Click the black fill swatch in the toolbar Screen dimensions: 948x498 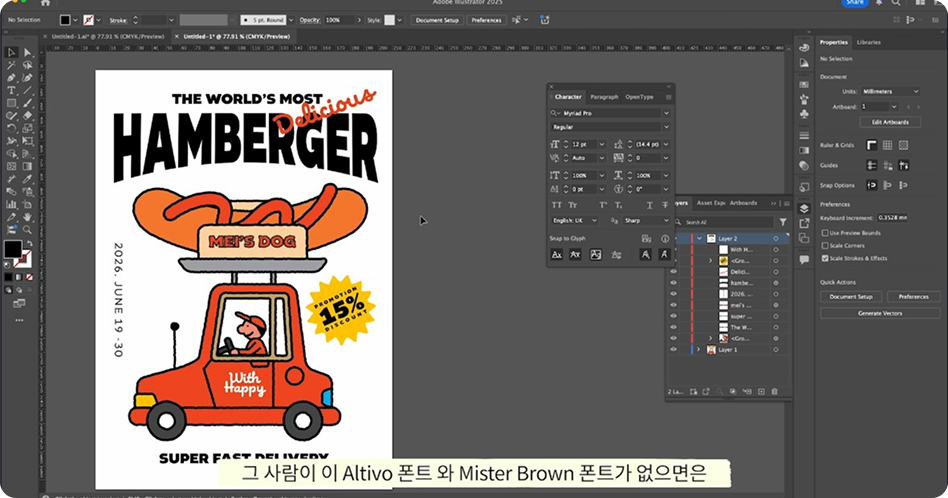point(12,248)
